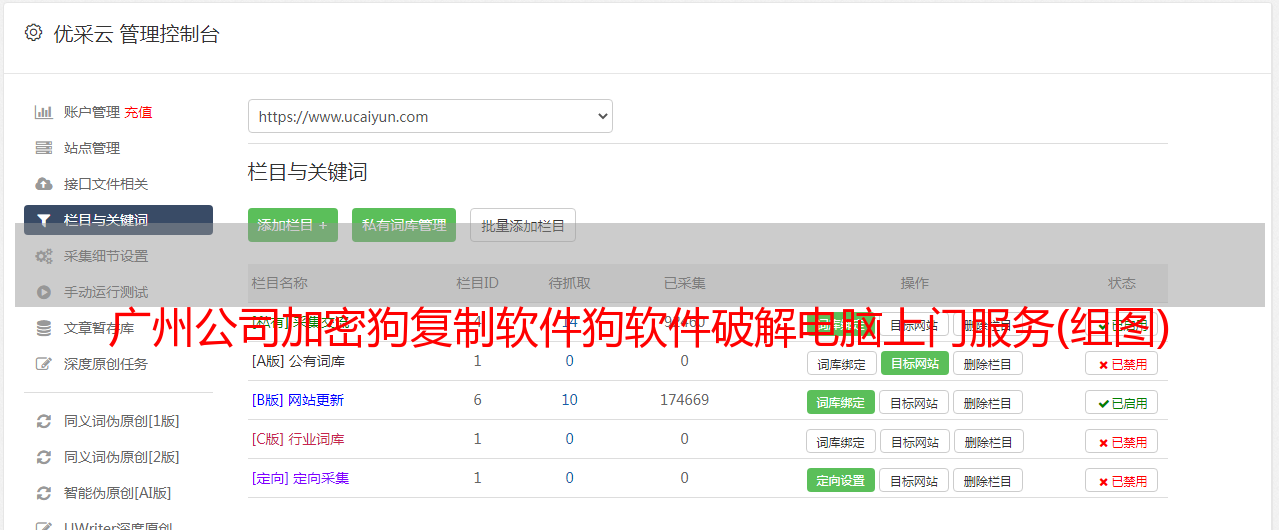
Task: Click 删除栏目 in the 网站更新 row
Action: click(987, 402)
